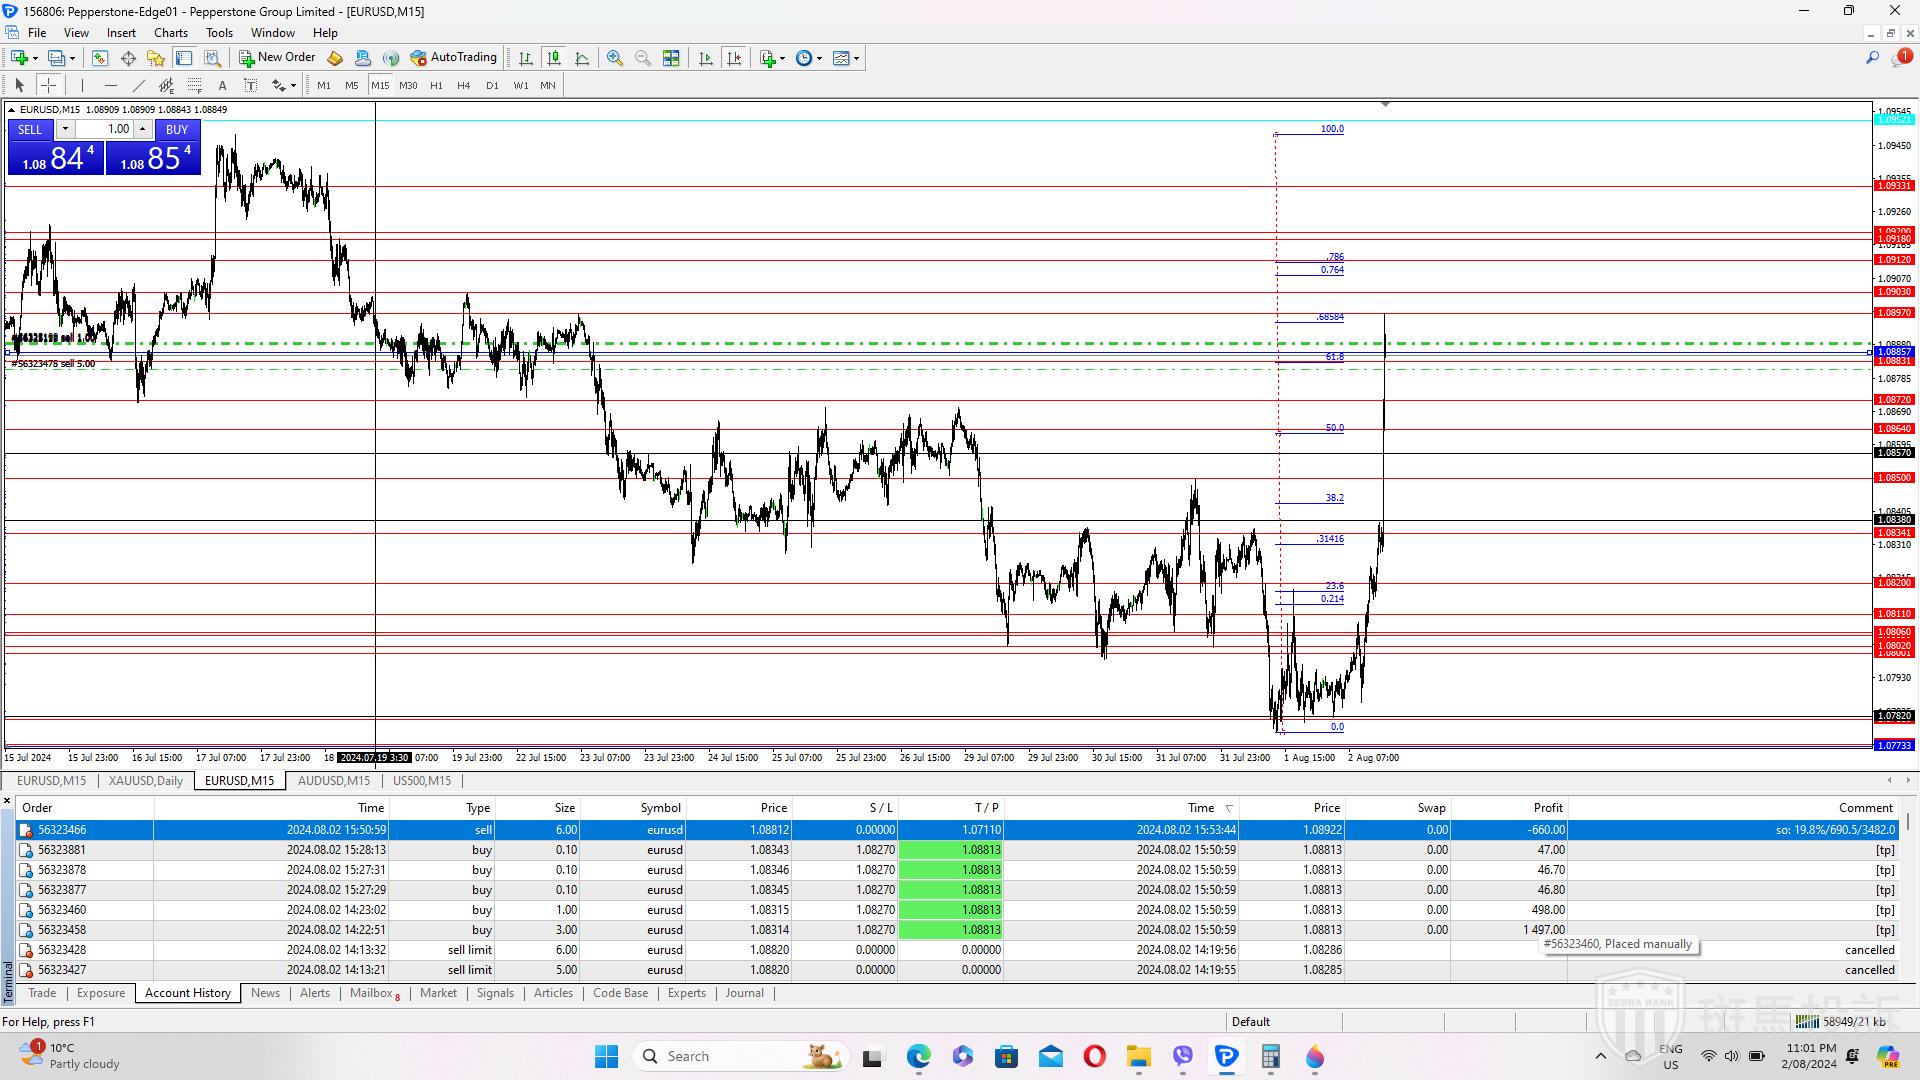1920x1080 pixels.
Task: Select the crosshair cursor tool
Action: [48, 85]
